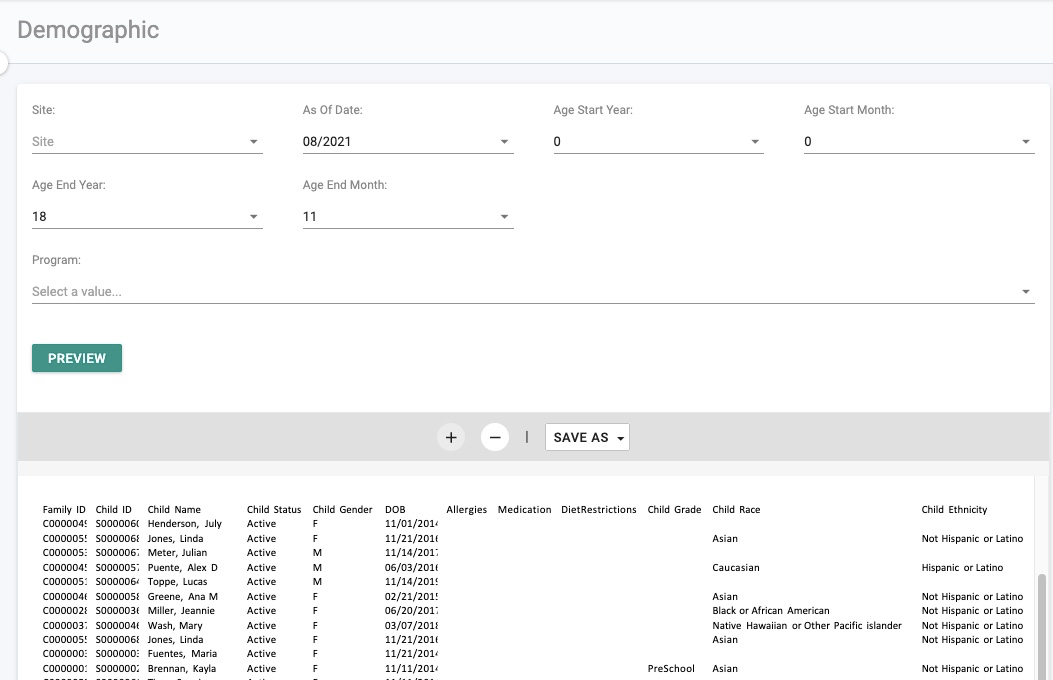Viewport: 1053px width, 680px height.
Task: Click the Caucasian race cell
Action: click(x=736, y=567)
